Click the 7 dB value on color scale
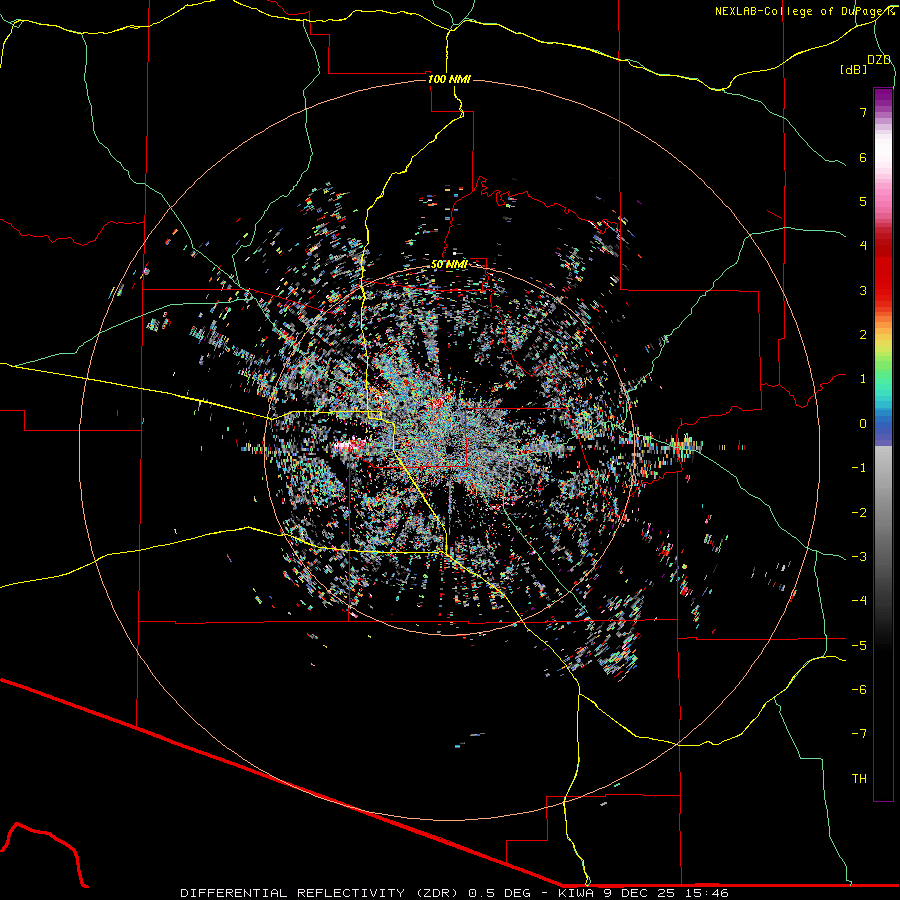Viewport: 900px width, 900px height. pyautogui.click(x=863, y=112)
